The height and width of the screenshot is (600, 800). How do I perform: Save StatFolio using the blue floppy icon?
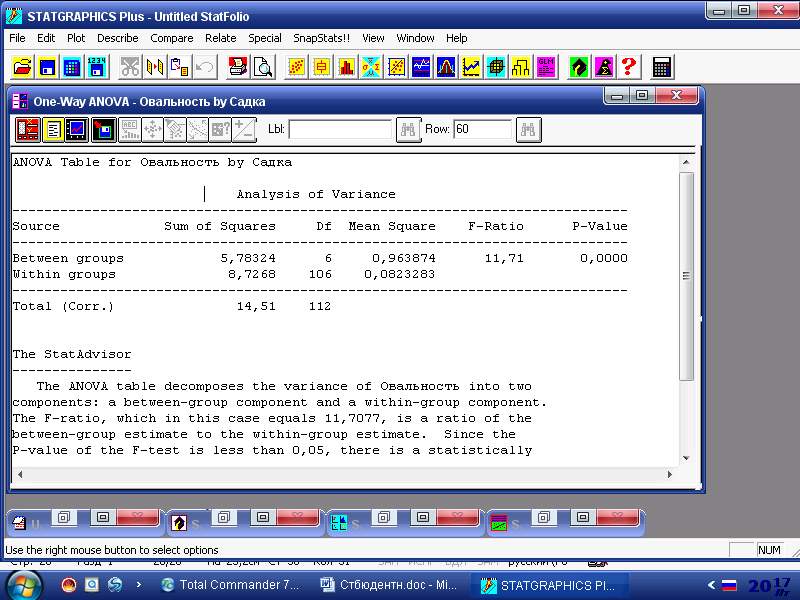coord(47,67)
